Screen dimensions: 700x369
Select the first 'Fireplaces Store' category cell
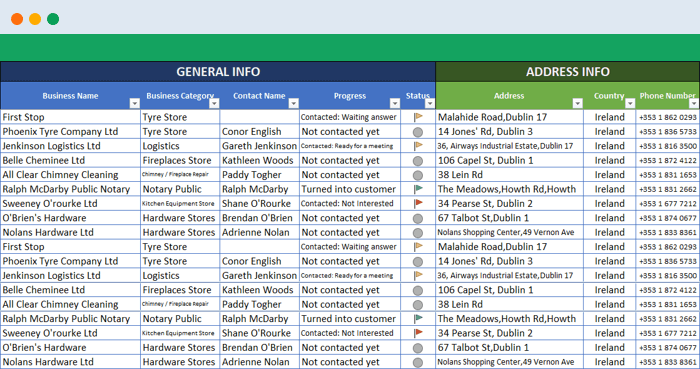click(x=180, y=160)
